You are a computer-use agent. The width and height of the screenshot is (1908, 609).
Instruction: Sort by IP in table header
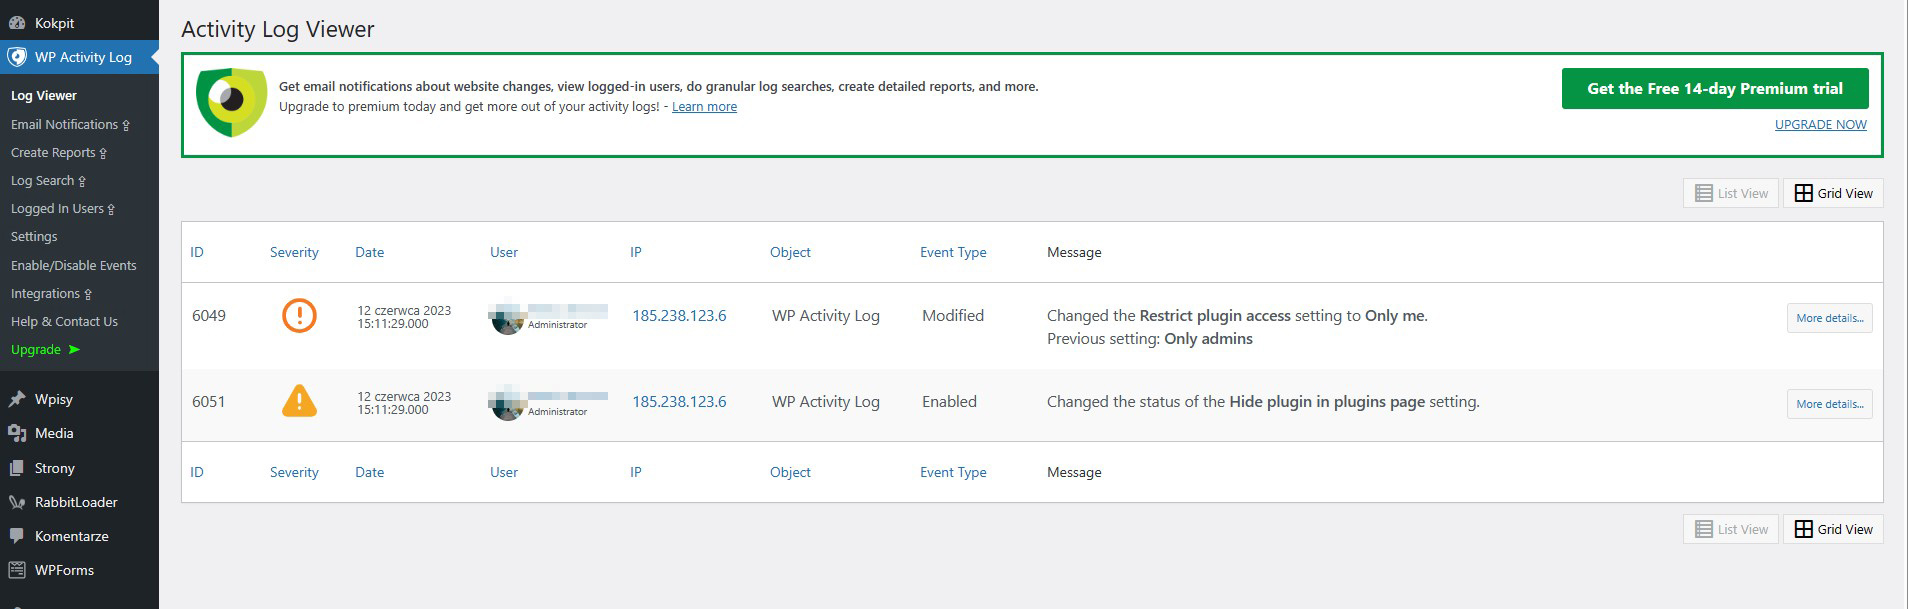pos(636,252)
